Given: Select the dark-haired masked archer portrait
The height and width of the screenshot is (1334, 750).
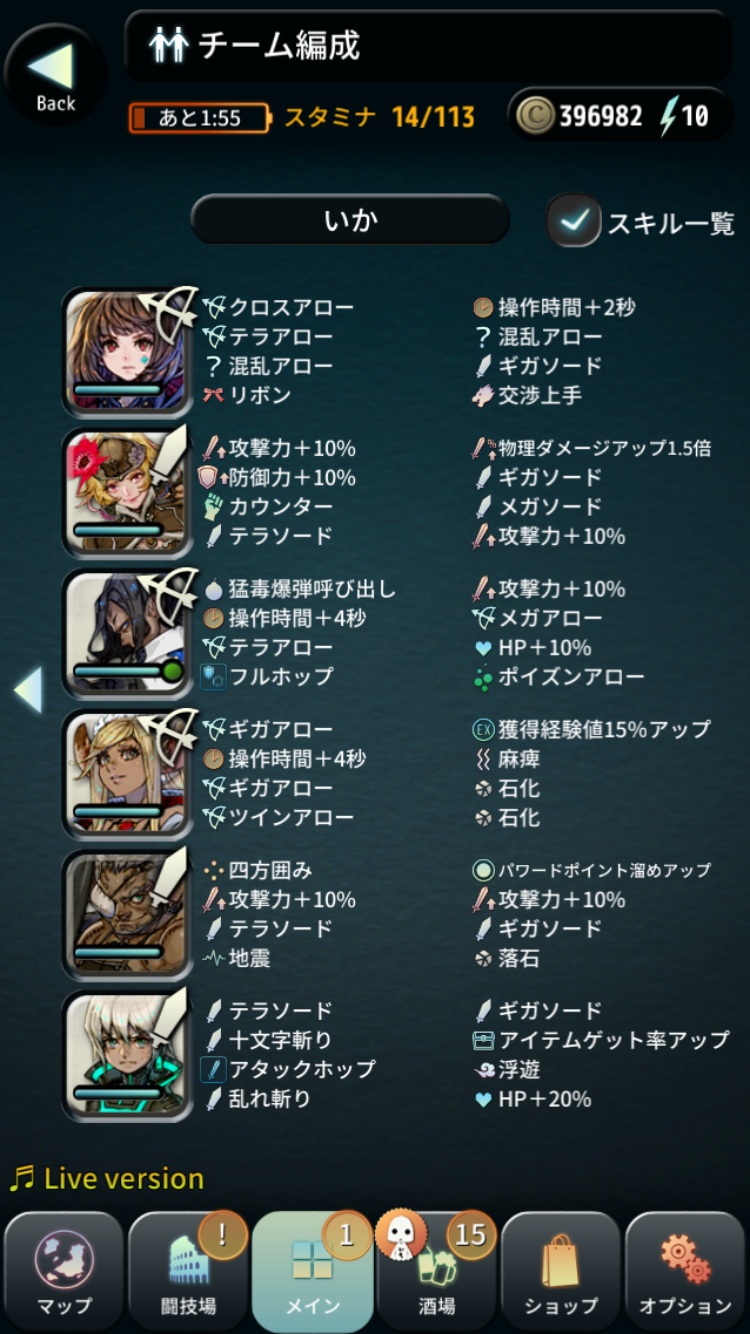Looking at the screenshot, I should point(127,633).
